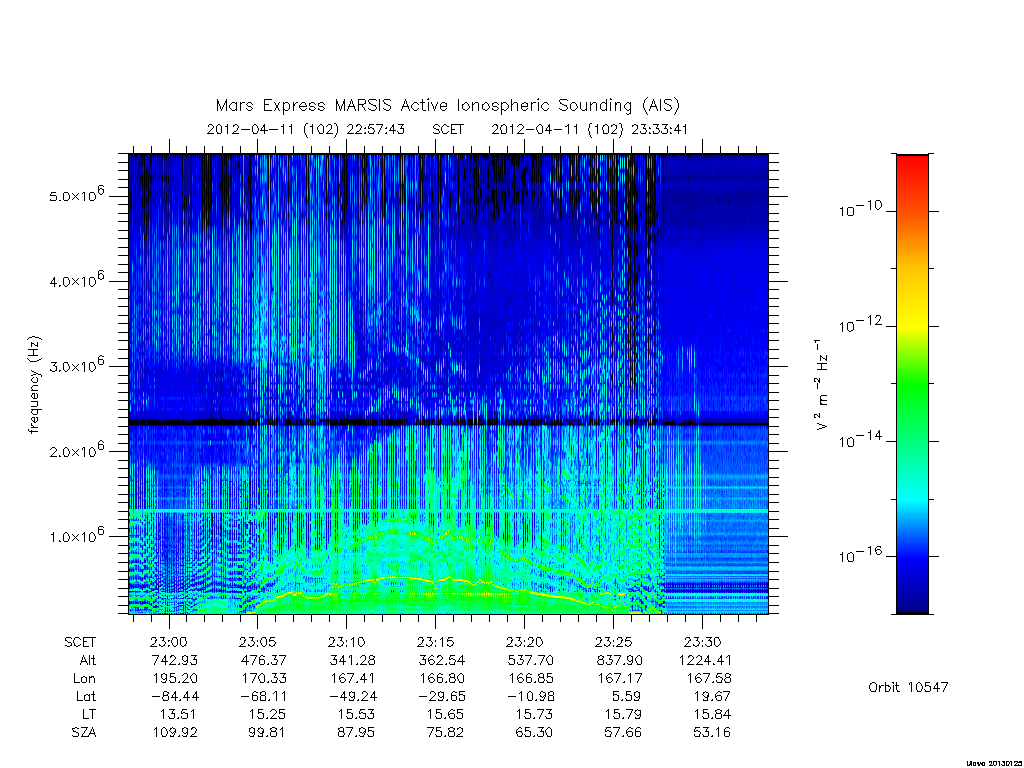Image resolution: width=1024 pixels, height=768 pixels.
Task: Click the 10⁻¹⁴ colorbar tick label
Action: [860, 440]
